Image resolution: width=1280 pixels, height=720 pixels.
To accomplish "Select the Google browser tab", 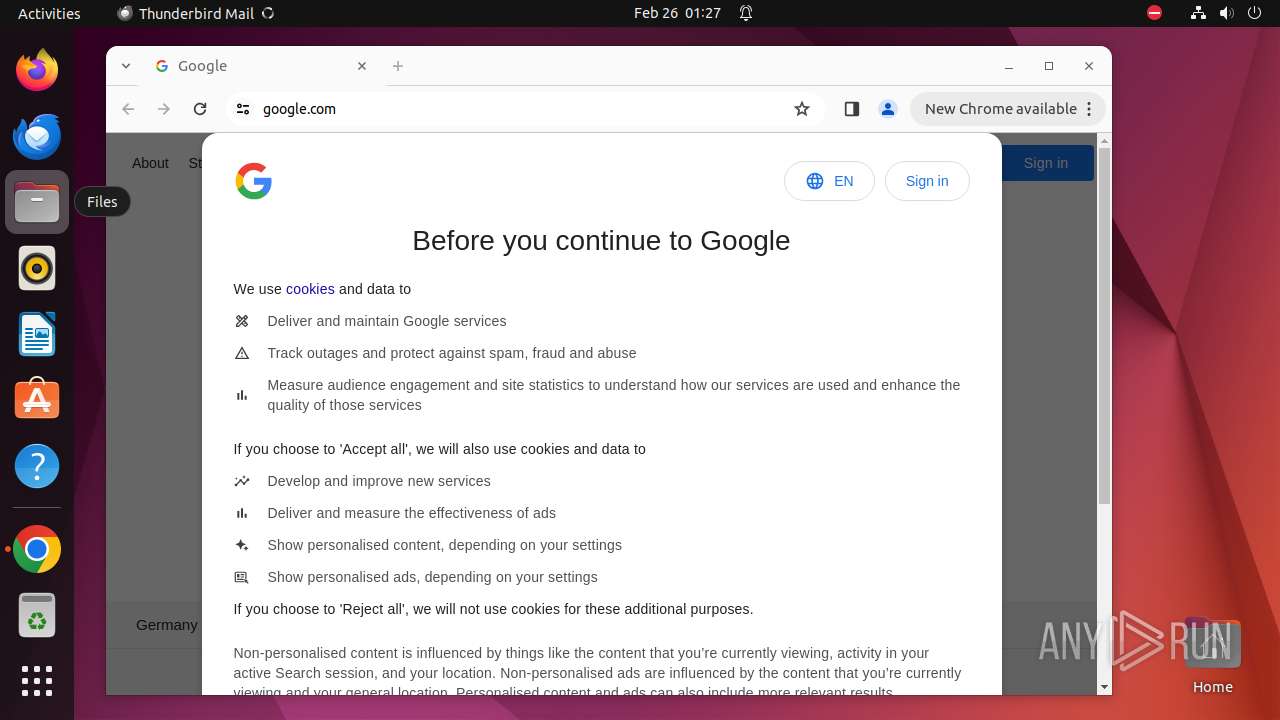I will (260, 66).
